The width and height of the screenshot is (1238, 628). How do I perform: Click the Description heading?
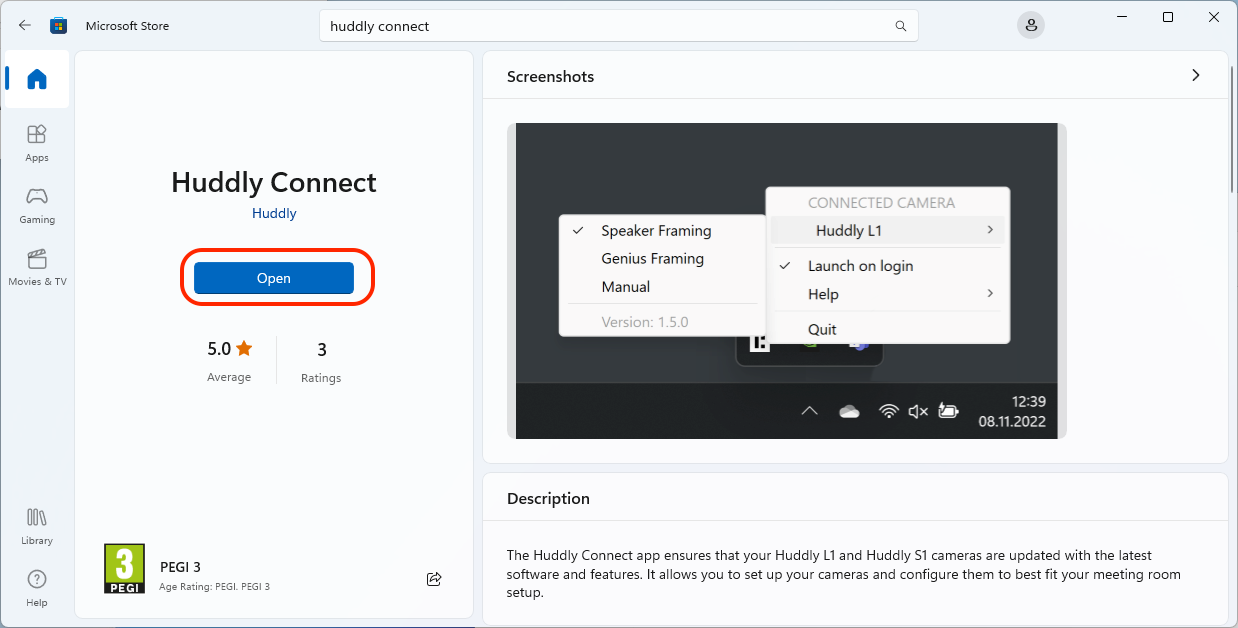pos(548,498)
